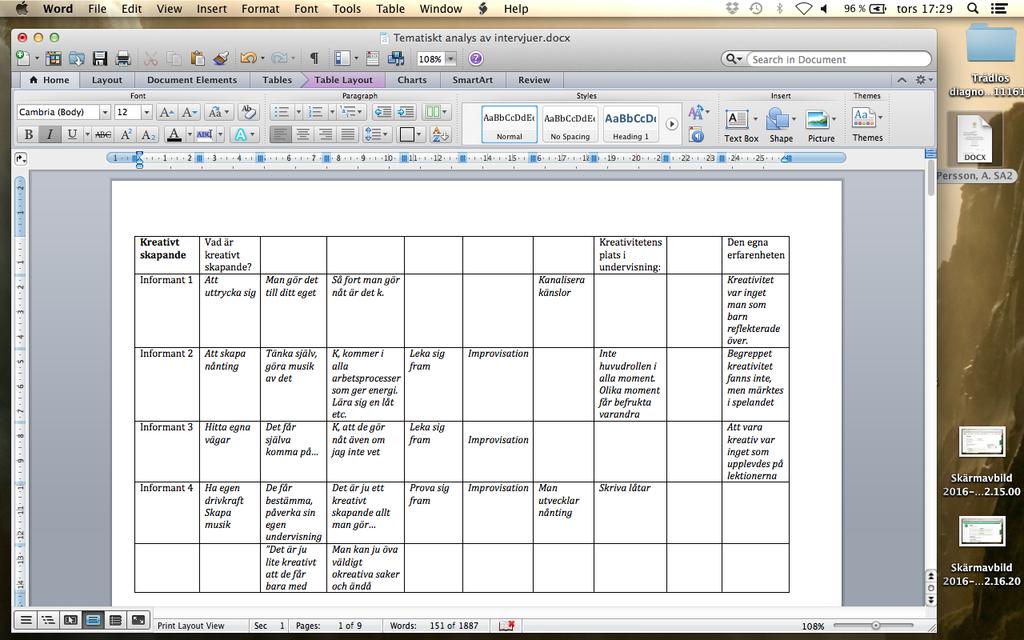Apply the No Spacing style
1024x640 pixels.
coord(569,124)
